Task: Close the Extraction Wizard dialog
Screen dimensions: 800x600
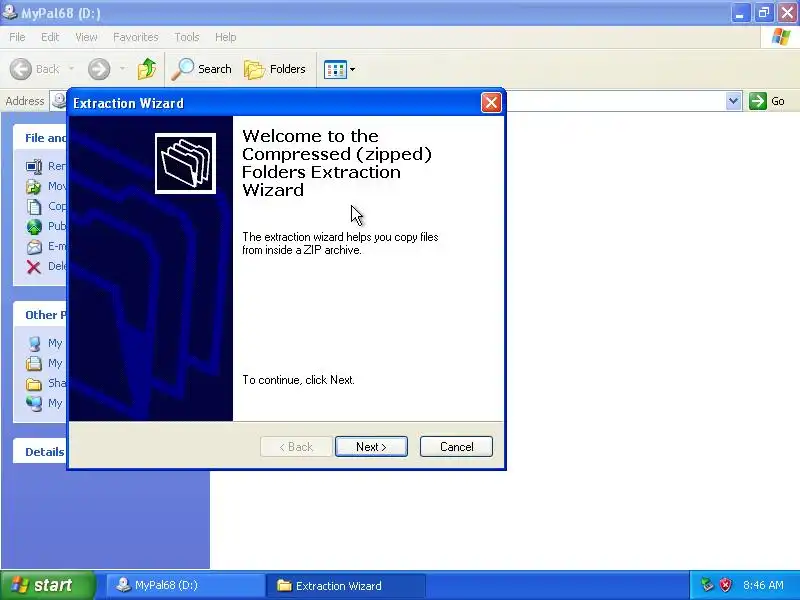Action: (491, 103)
